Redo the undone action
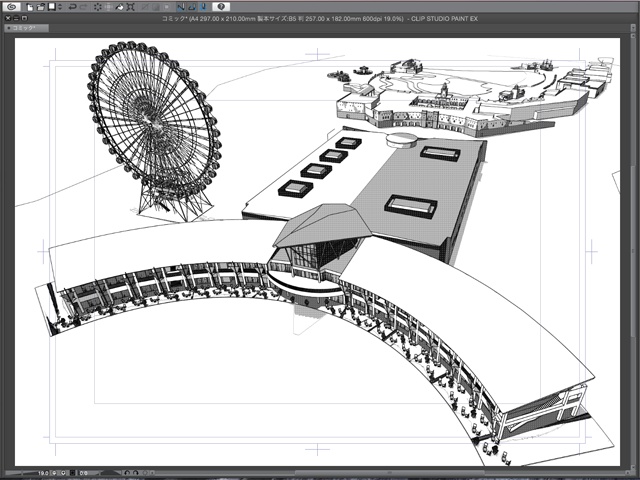640x480 pixels. pos(84,7)
